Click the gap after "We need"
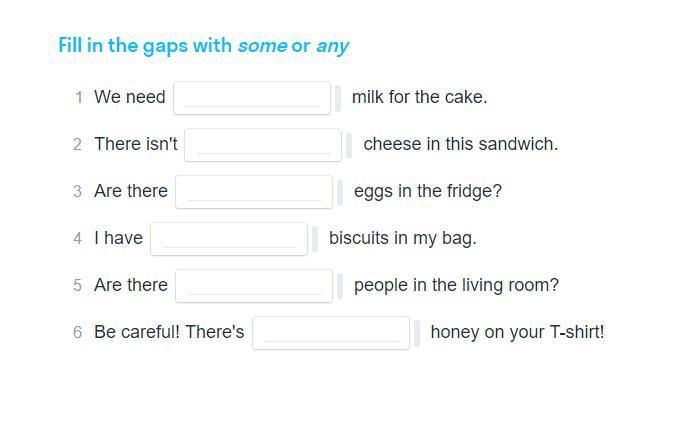The width and height of the screenshot is (690, 429). point(252,98)
